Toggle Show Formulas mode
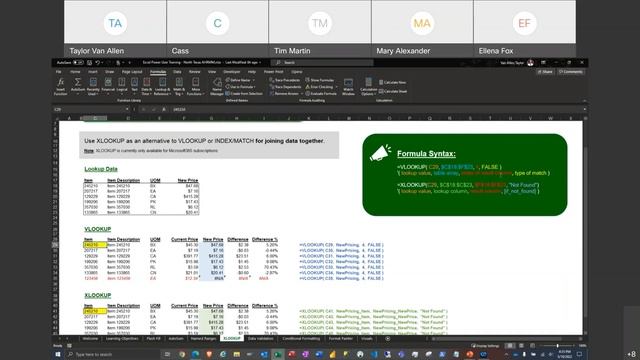640x360 pixels. click(320, 80)
